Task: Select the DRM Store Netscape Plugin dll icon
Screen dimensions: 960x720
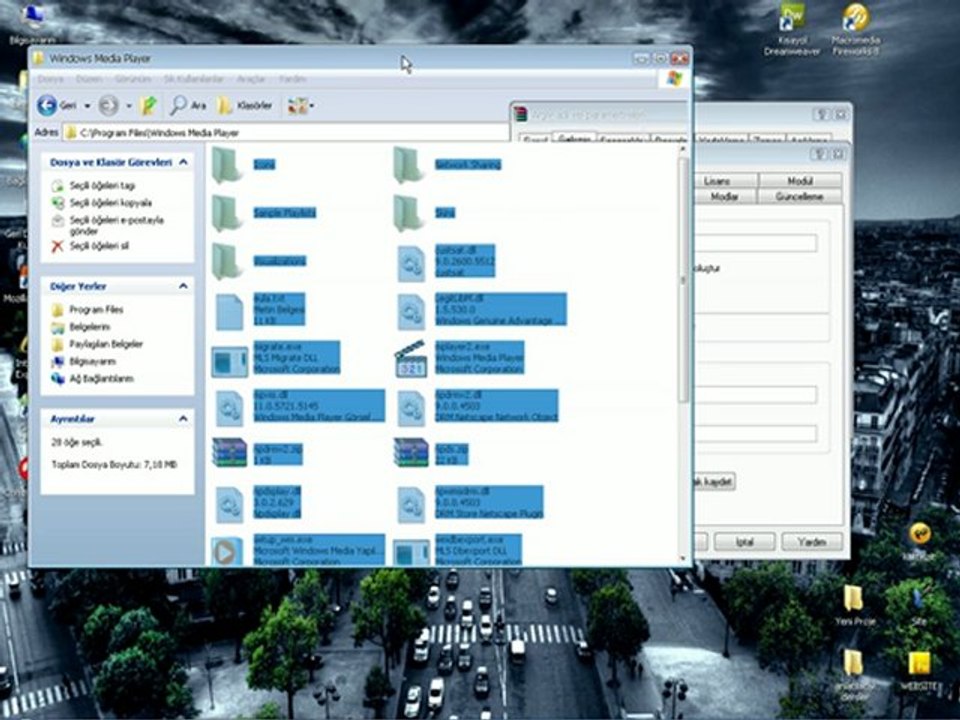Action: [x=411, y=504]
